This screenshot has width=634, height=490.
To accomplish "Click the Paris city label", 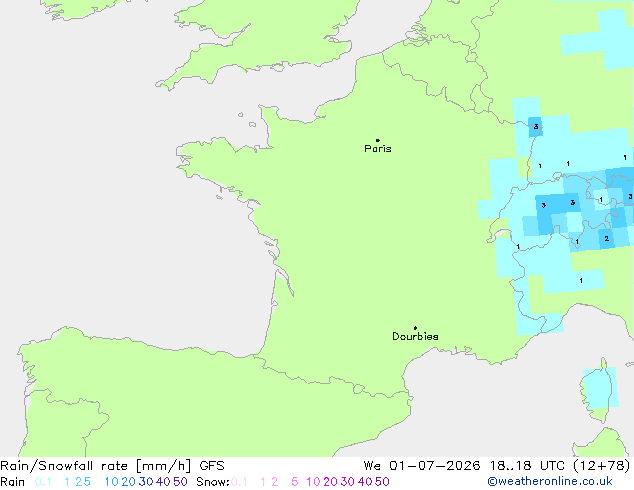I will pyautogui.click(x=378, y=149).
